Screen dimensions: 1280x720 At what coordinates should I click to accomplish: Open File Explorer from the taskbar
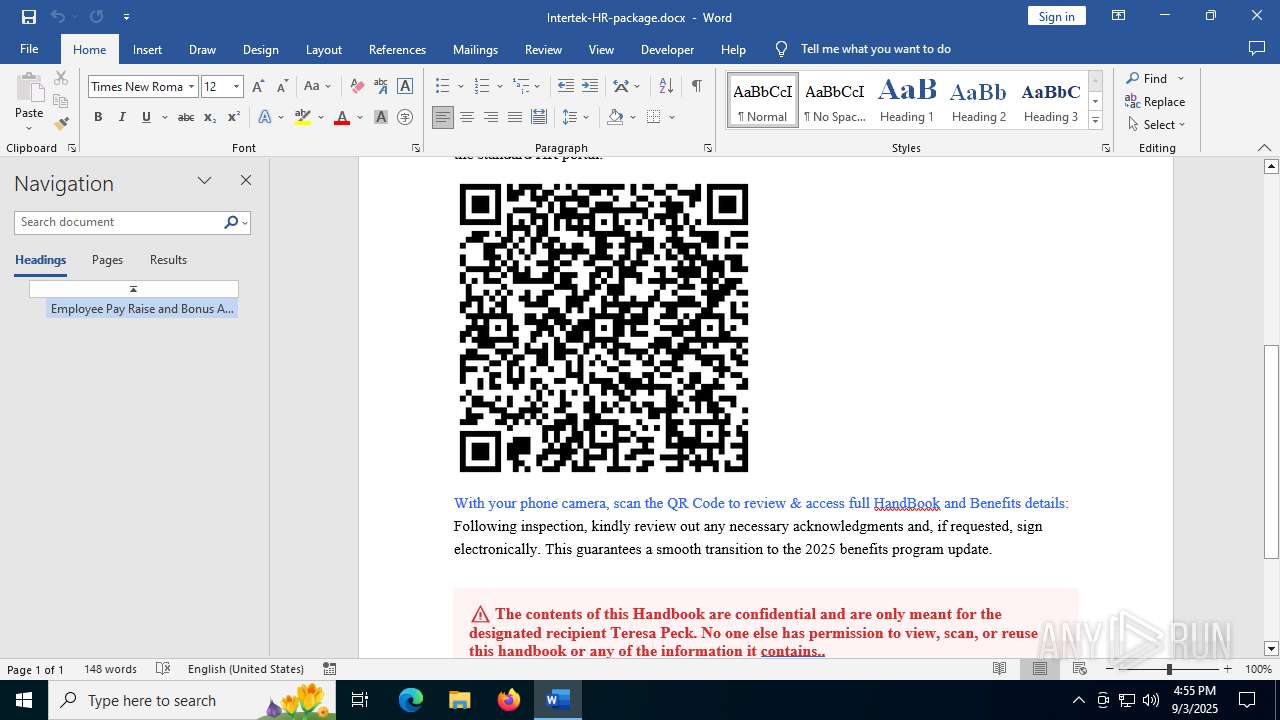point(460,700)
